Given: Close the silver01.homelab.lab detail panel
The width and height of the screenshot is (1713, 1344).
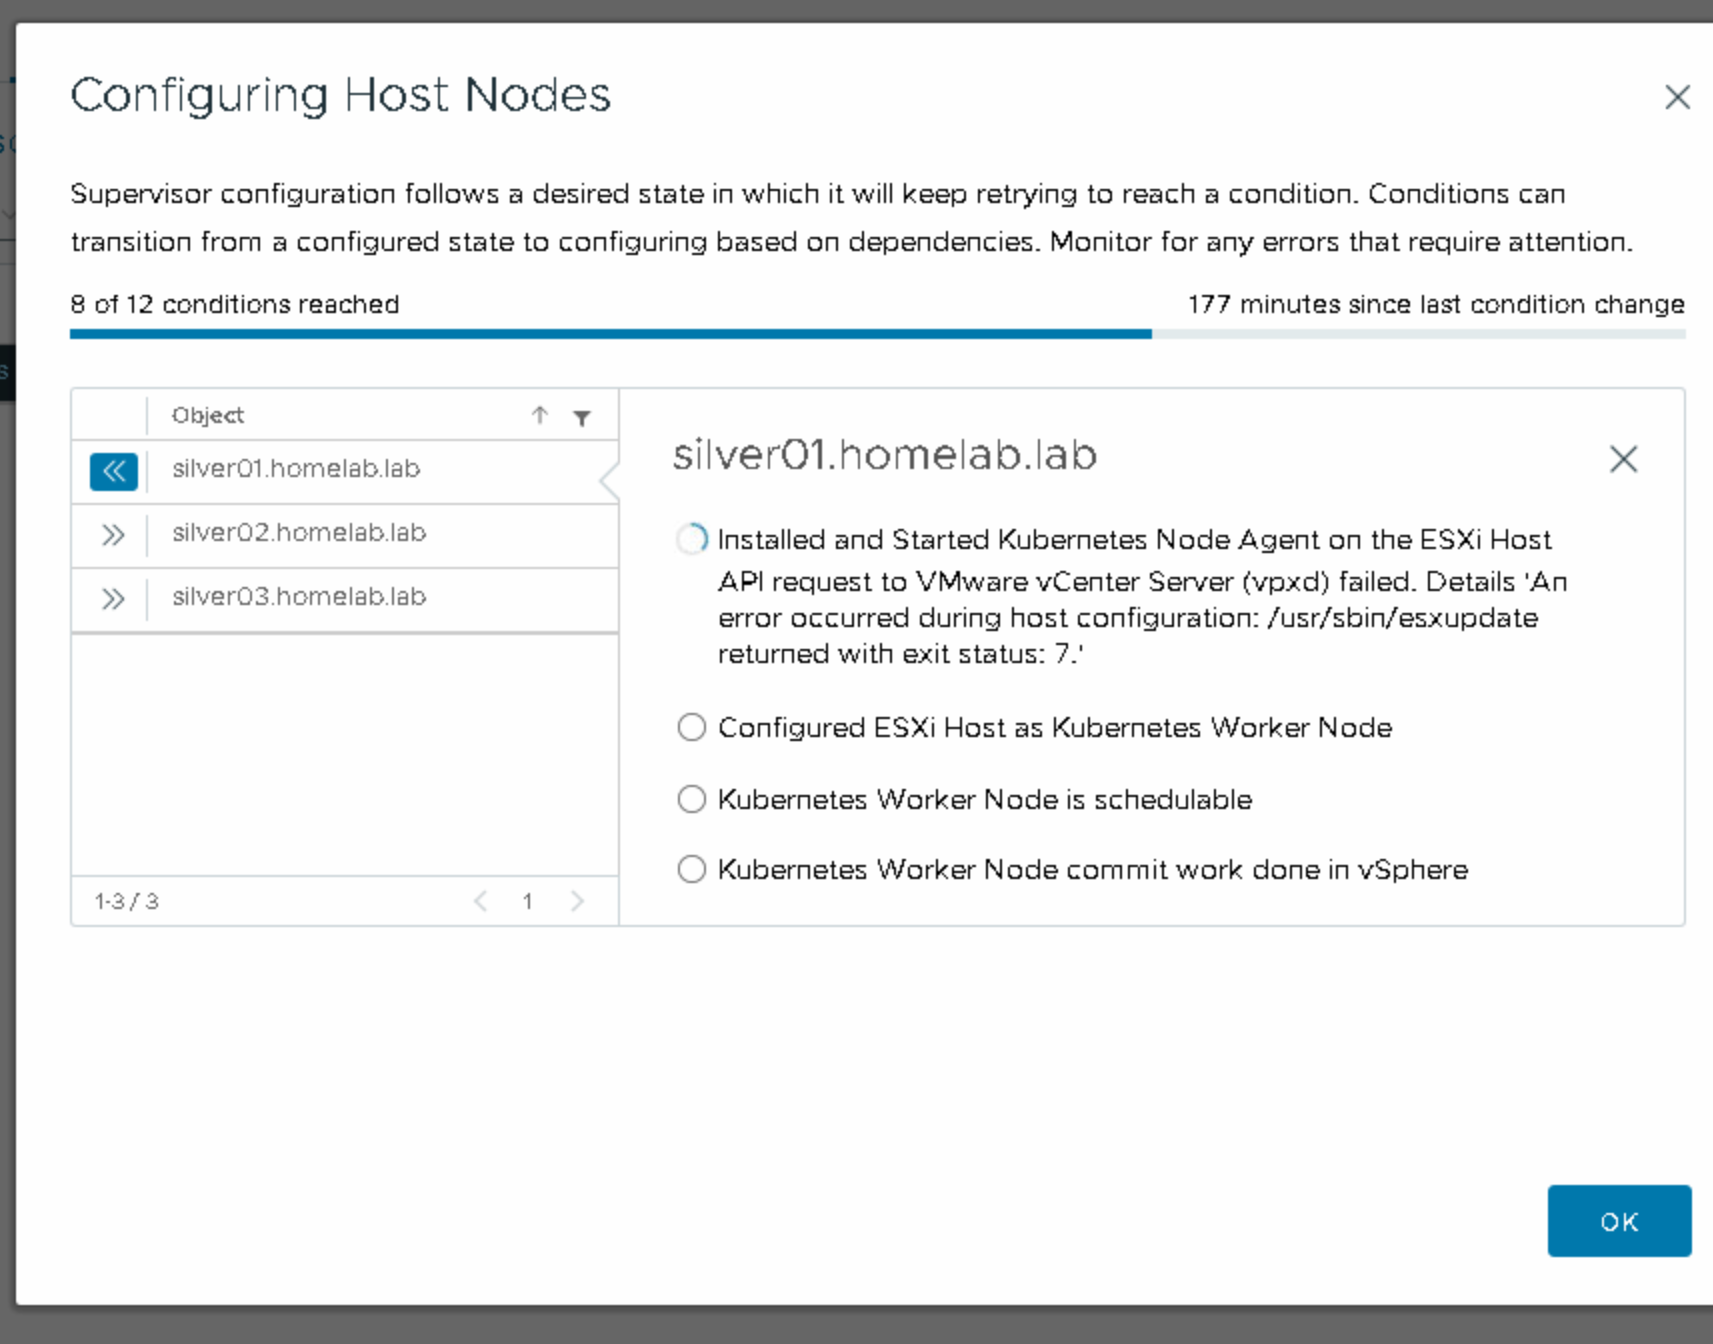Looking at the screenshot, I should point(1623,459).
